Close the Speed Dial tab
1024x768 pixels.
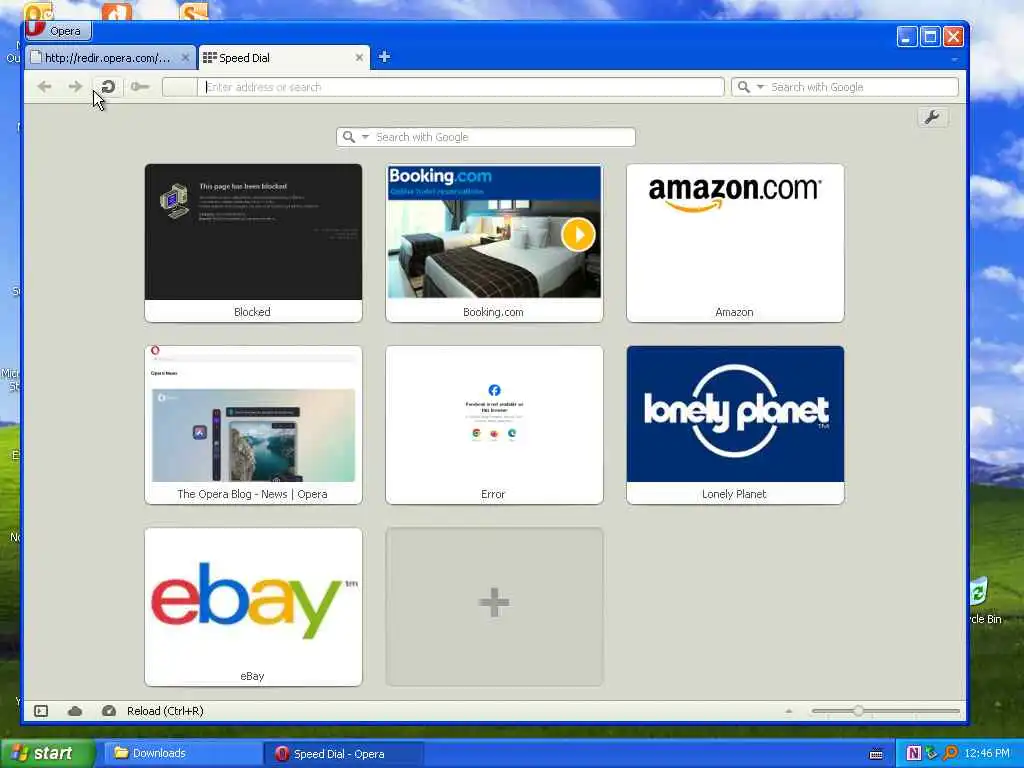pyautogui.click(x=359, y=58)
